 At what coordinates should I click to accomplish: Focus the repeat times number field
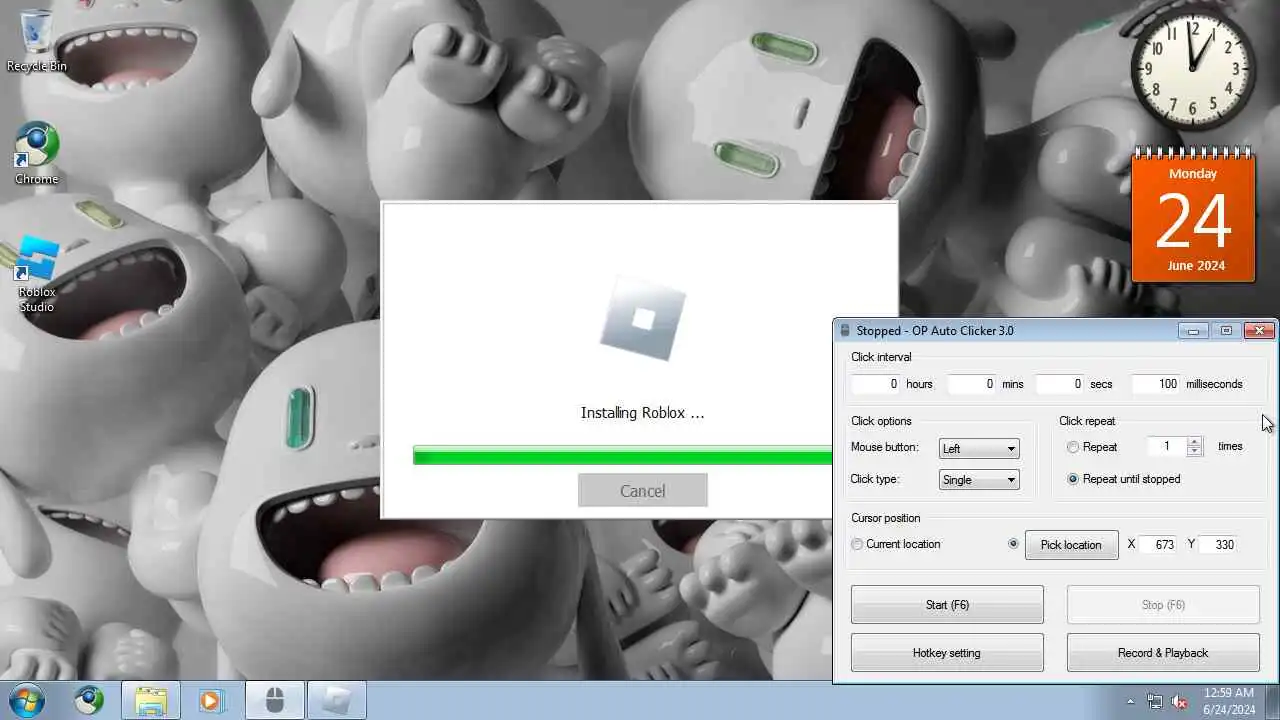1166,447
